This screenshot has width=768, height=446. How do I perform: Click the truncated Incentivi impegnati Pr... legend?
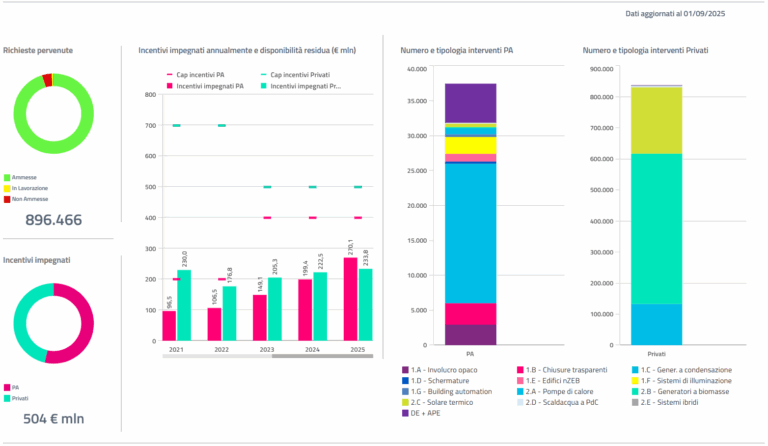[x=301, y=86]
